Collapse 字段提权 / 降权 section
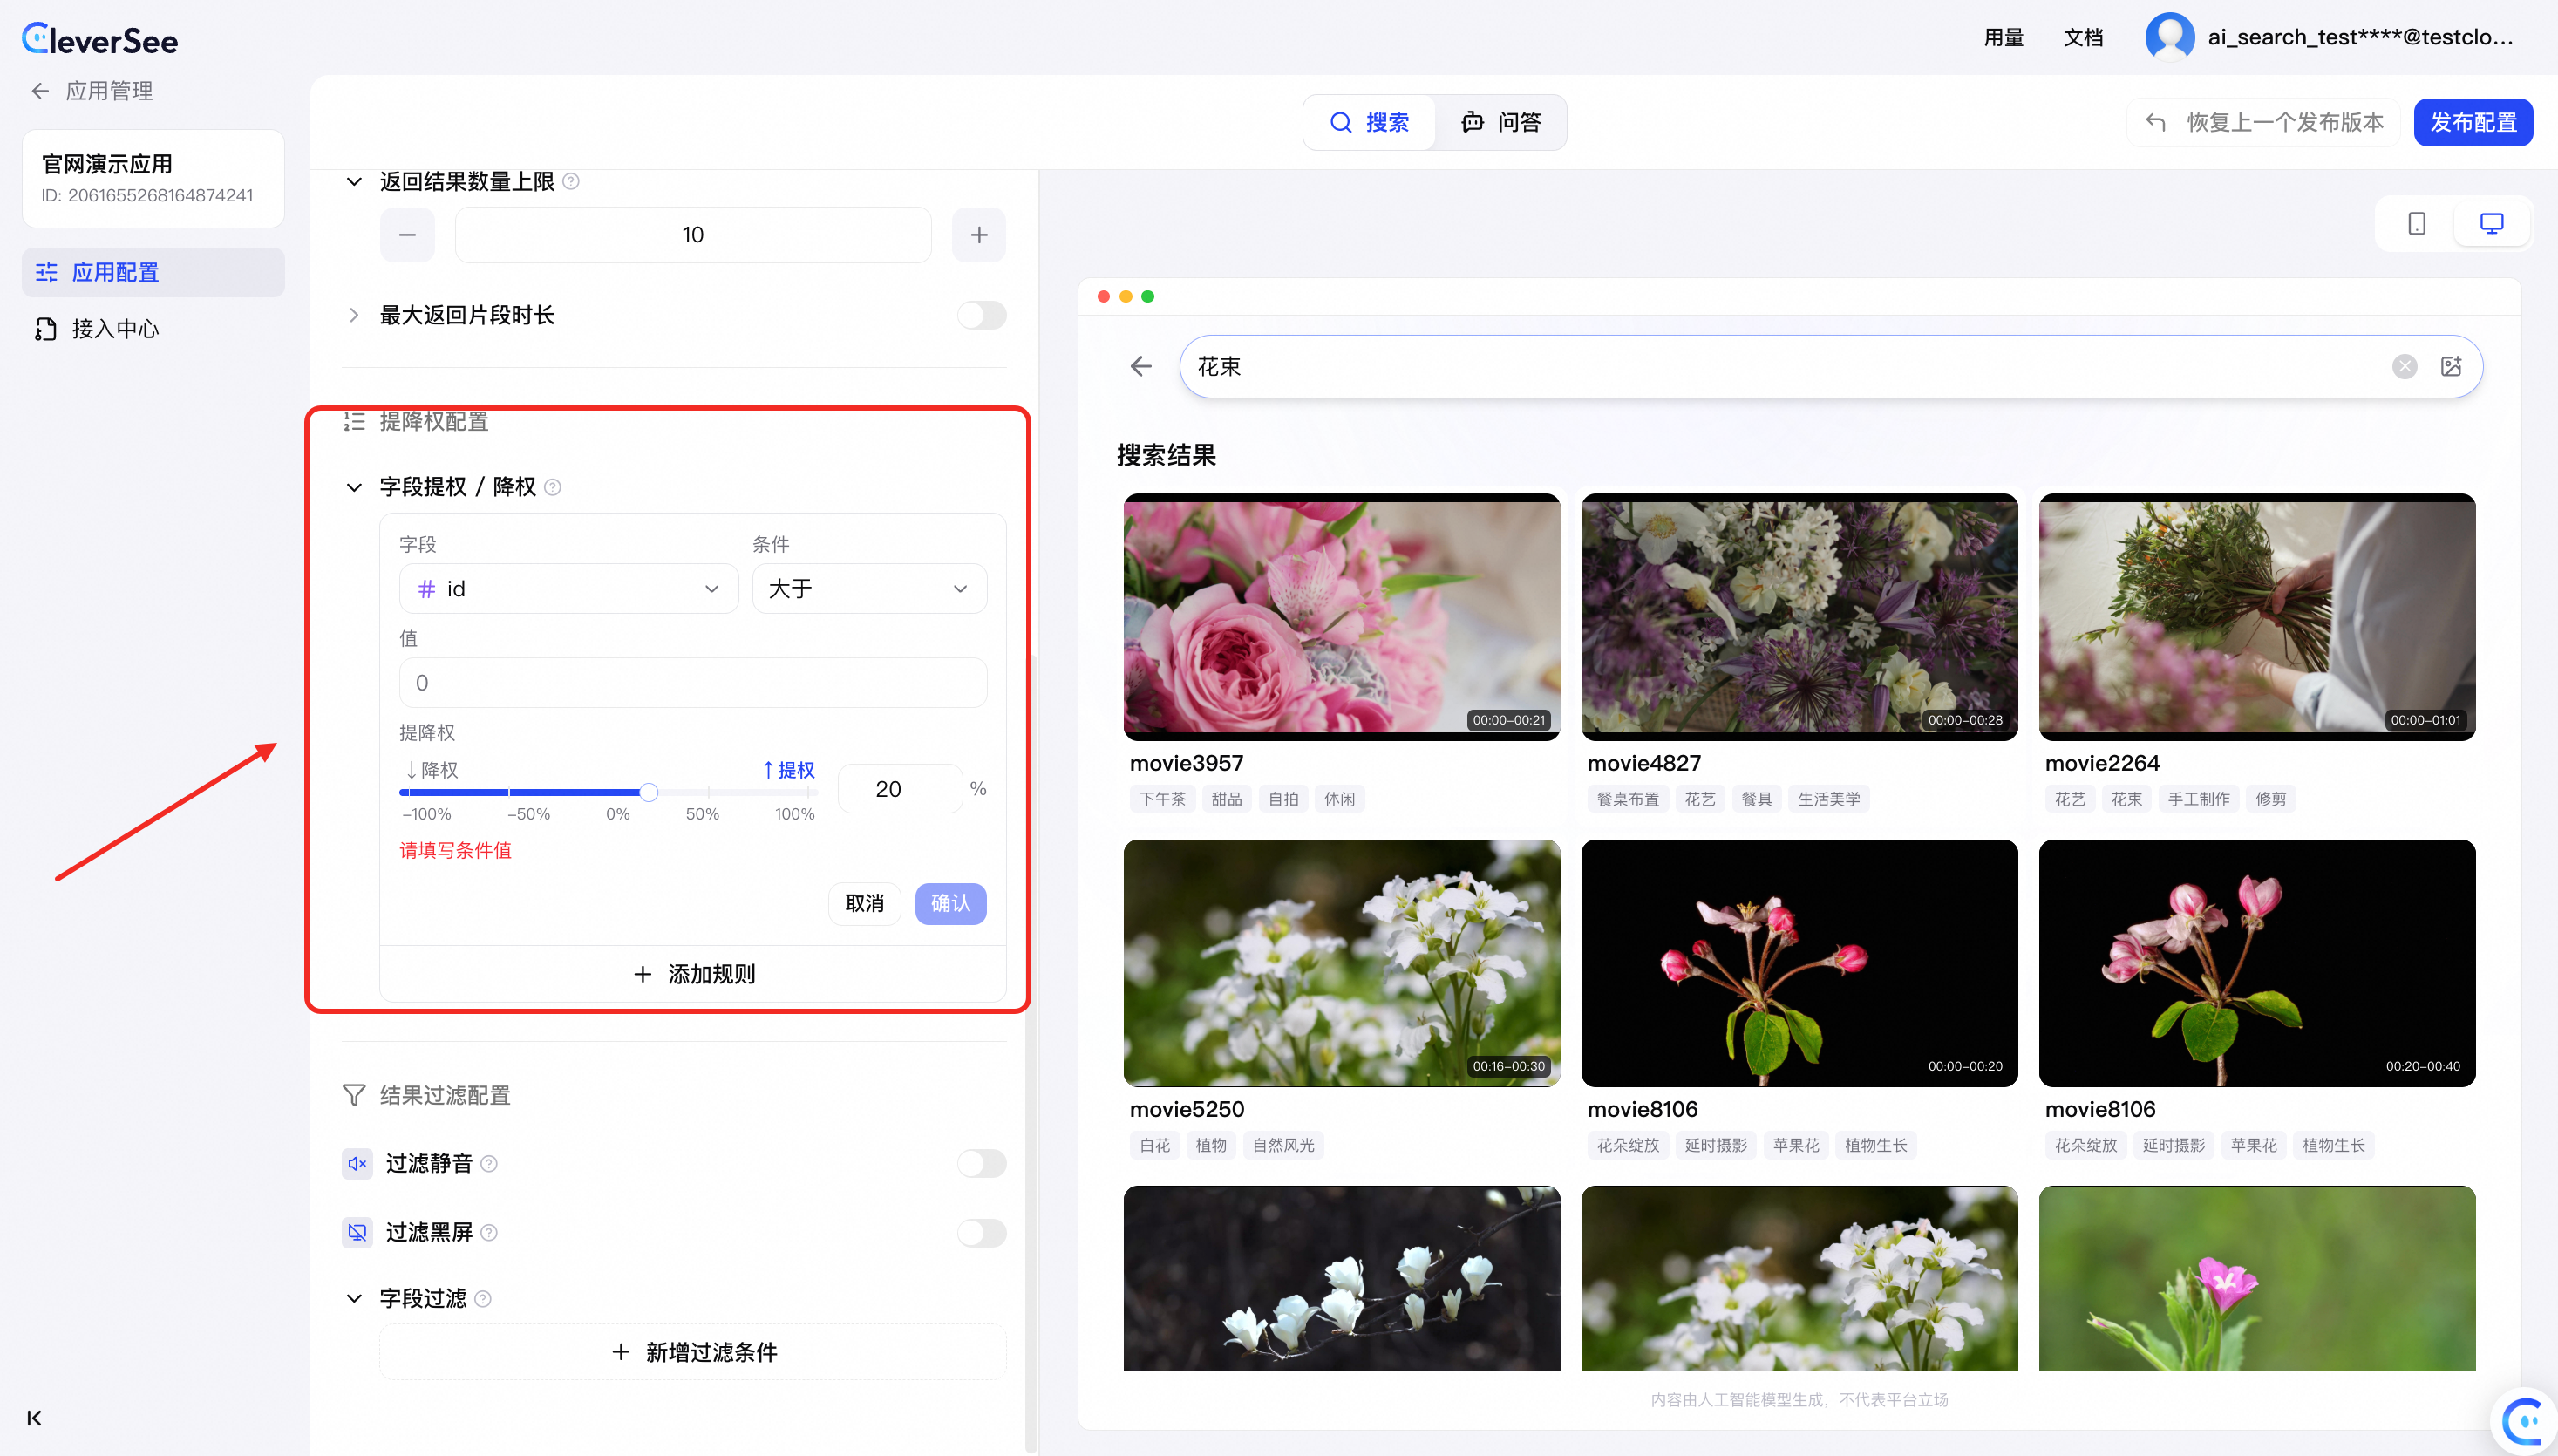The height and width of the screenshot is (1456, 2558). pos(353,487)
